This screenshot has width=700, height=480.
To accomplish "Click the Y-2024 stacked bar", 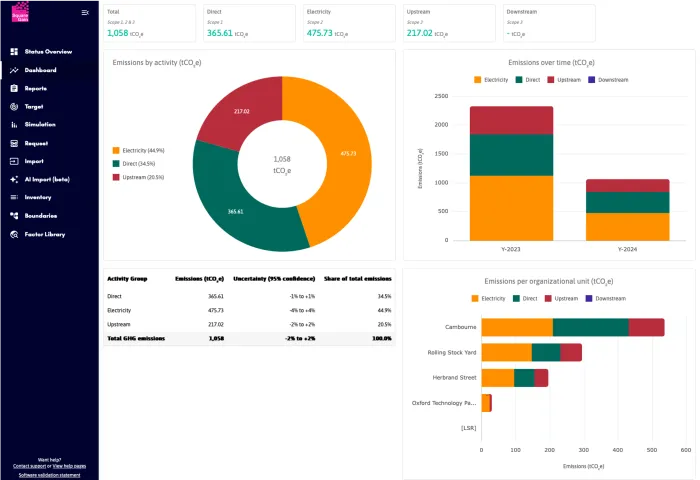I will (x=627, y=210).
